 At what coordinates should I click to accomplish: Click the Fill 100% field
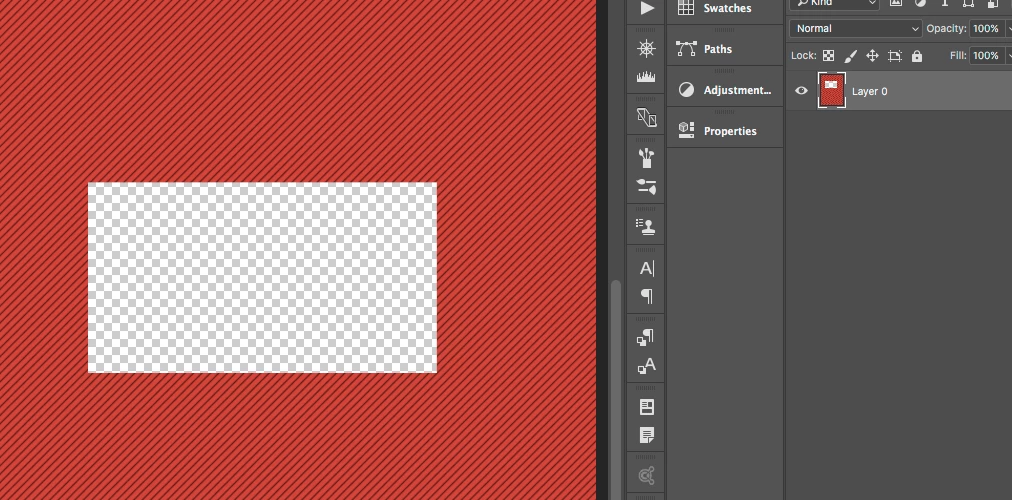(x=986, y=55)
